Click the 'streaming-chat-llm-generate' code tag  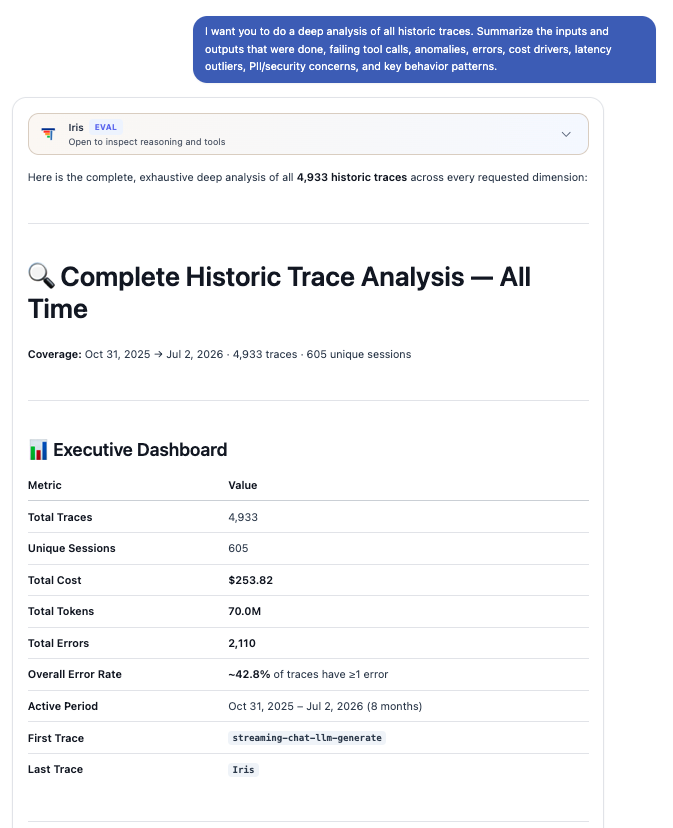pos(307,738)
